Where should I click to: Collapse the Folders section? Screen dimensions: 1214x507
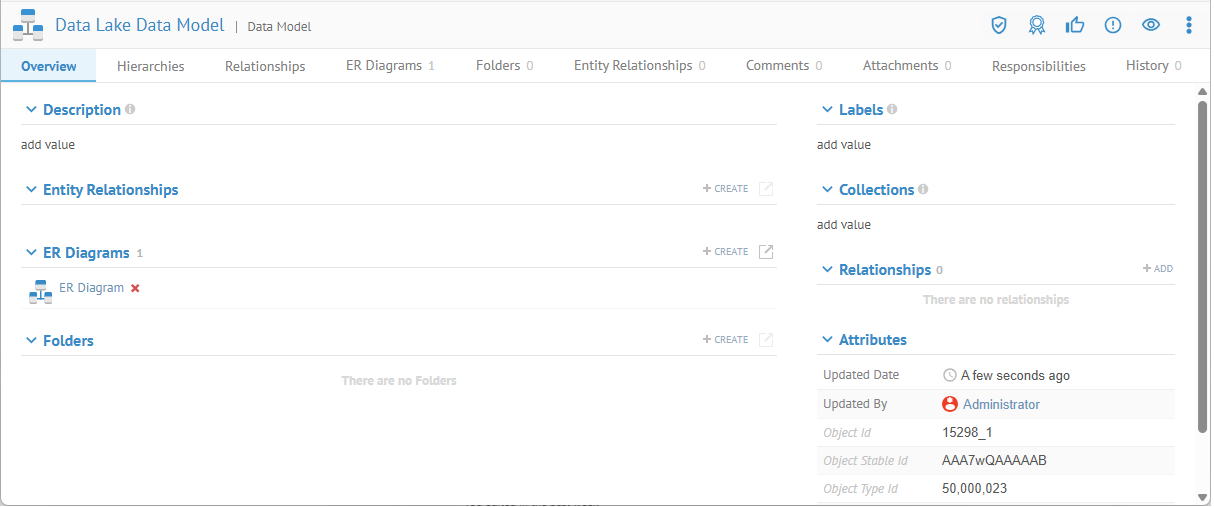pyautogui.click(x=31, y=341)
